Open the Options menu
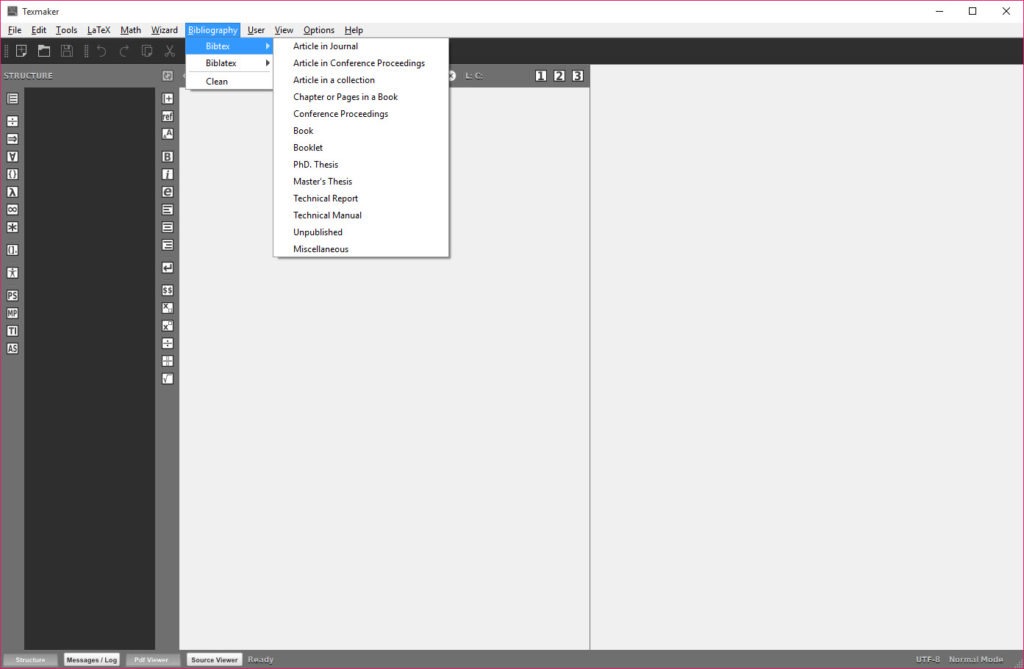 [319, 30]
